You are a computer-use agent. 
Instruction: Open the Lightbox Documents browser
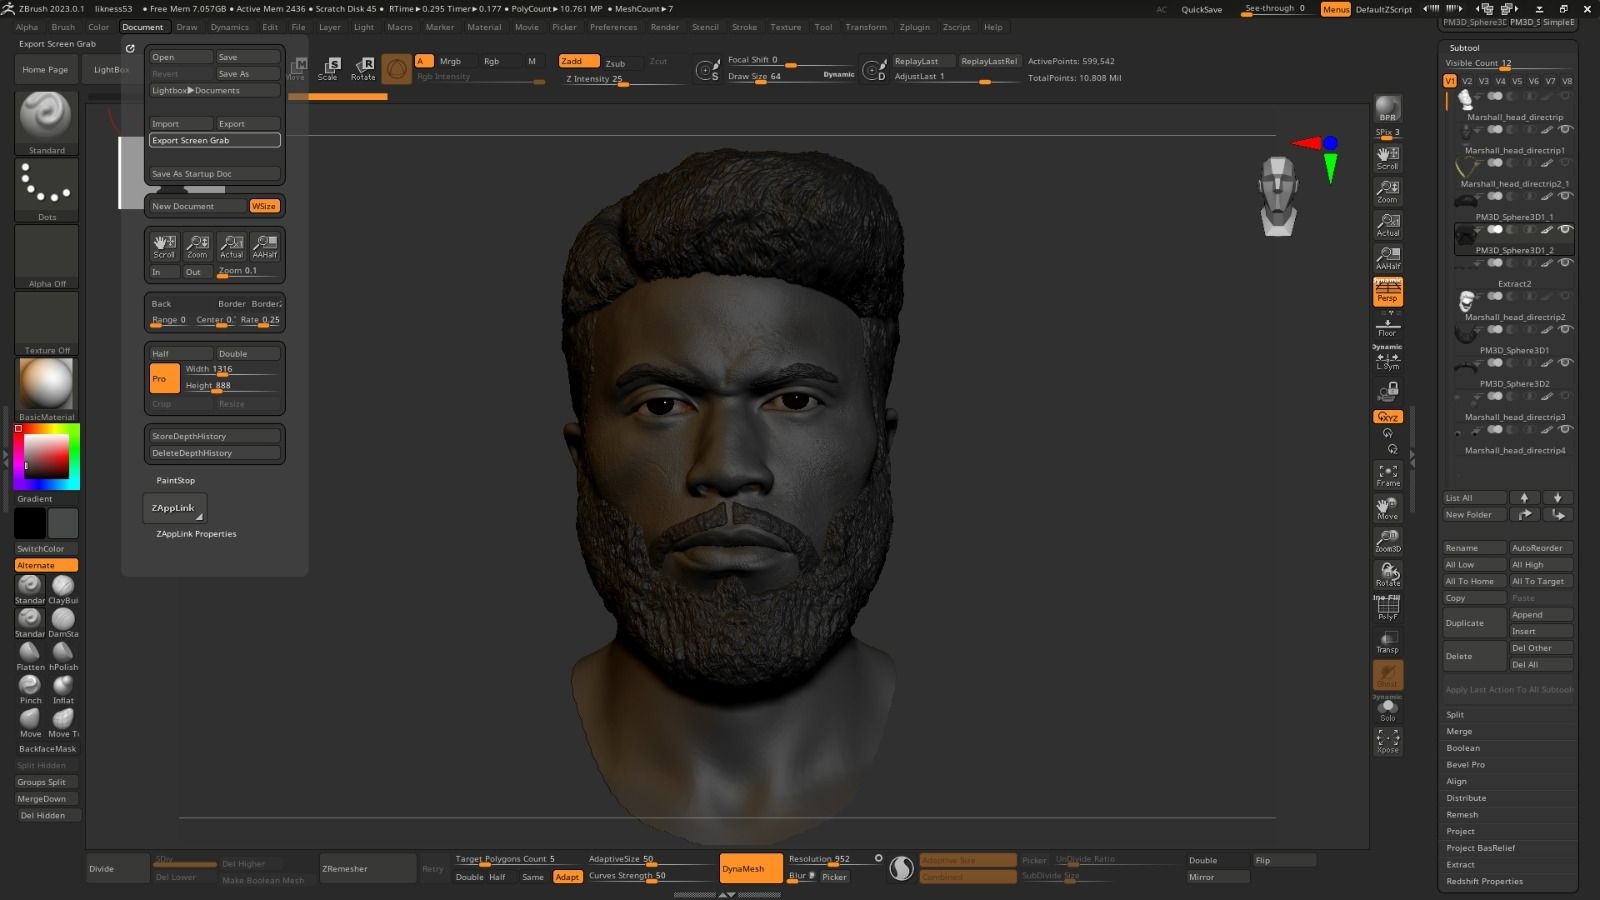click(215, 90)
